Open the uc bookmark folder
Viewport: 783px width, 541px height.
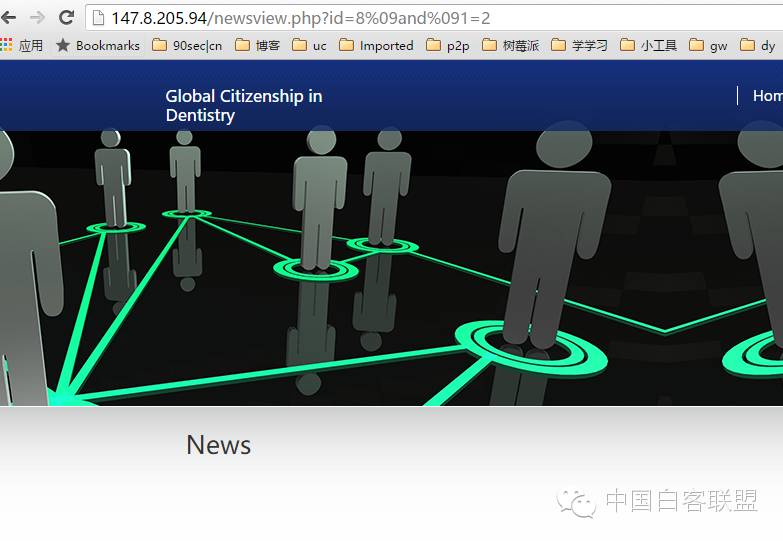point(310,45)
